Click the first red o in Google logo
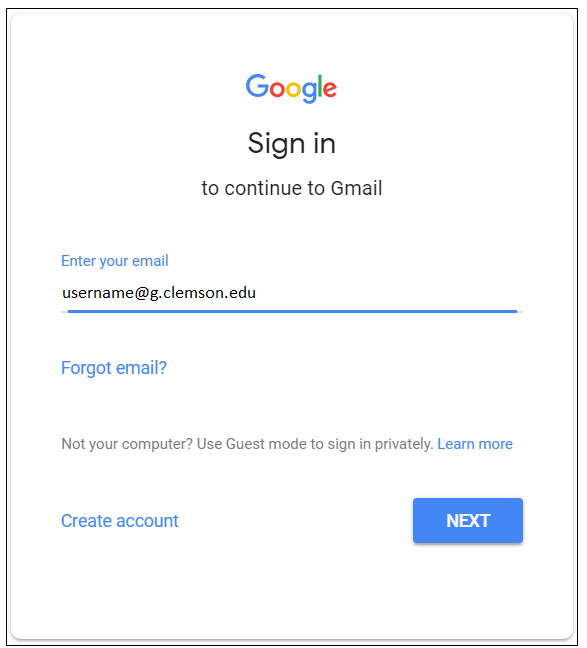The height and width of the screenshot is (648, 587). (x=277, y=89)
